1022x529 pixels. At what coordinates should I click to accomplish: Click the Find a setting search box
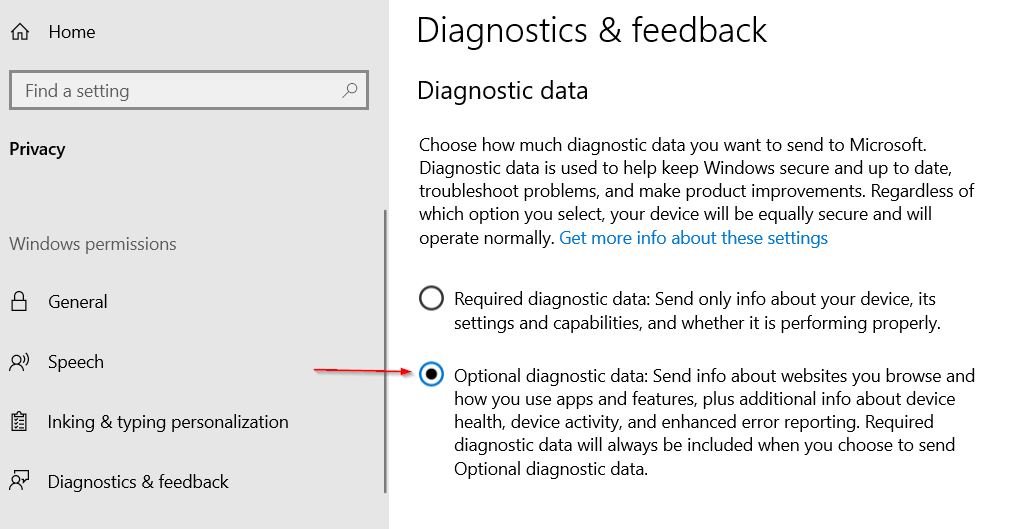[x=189, y=91]
